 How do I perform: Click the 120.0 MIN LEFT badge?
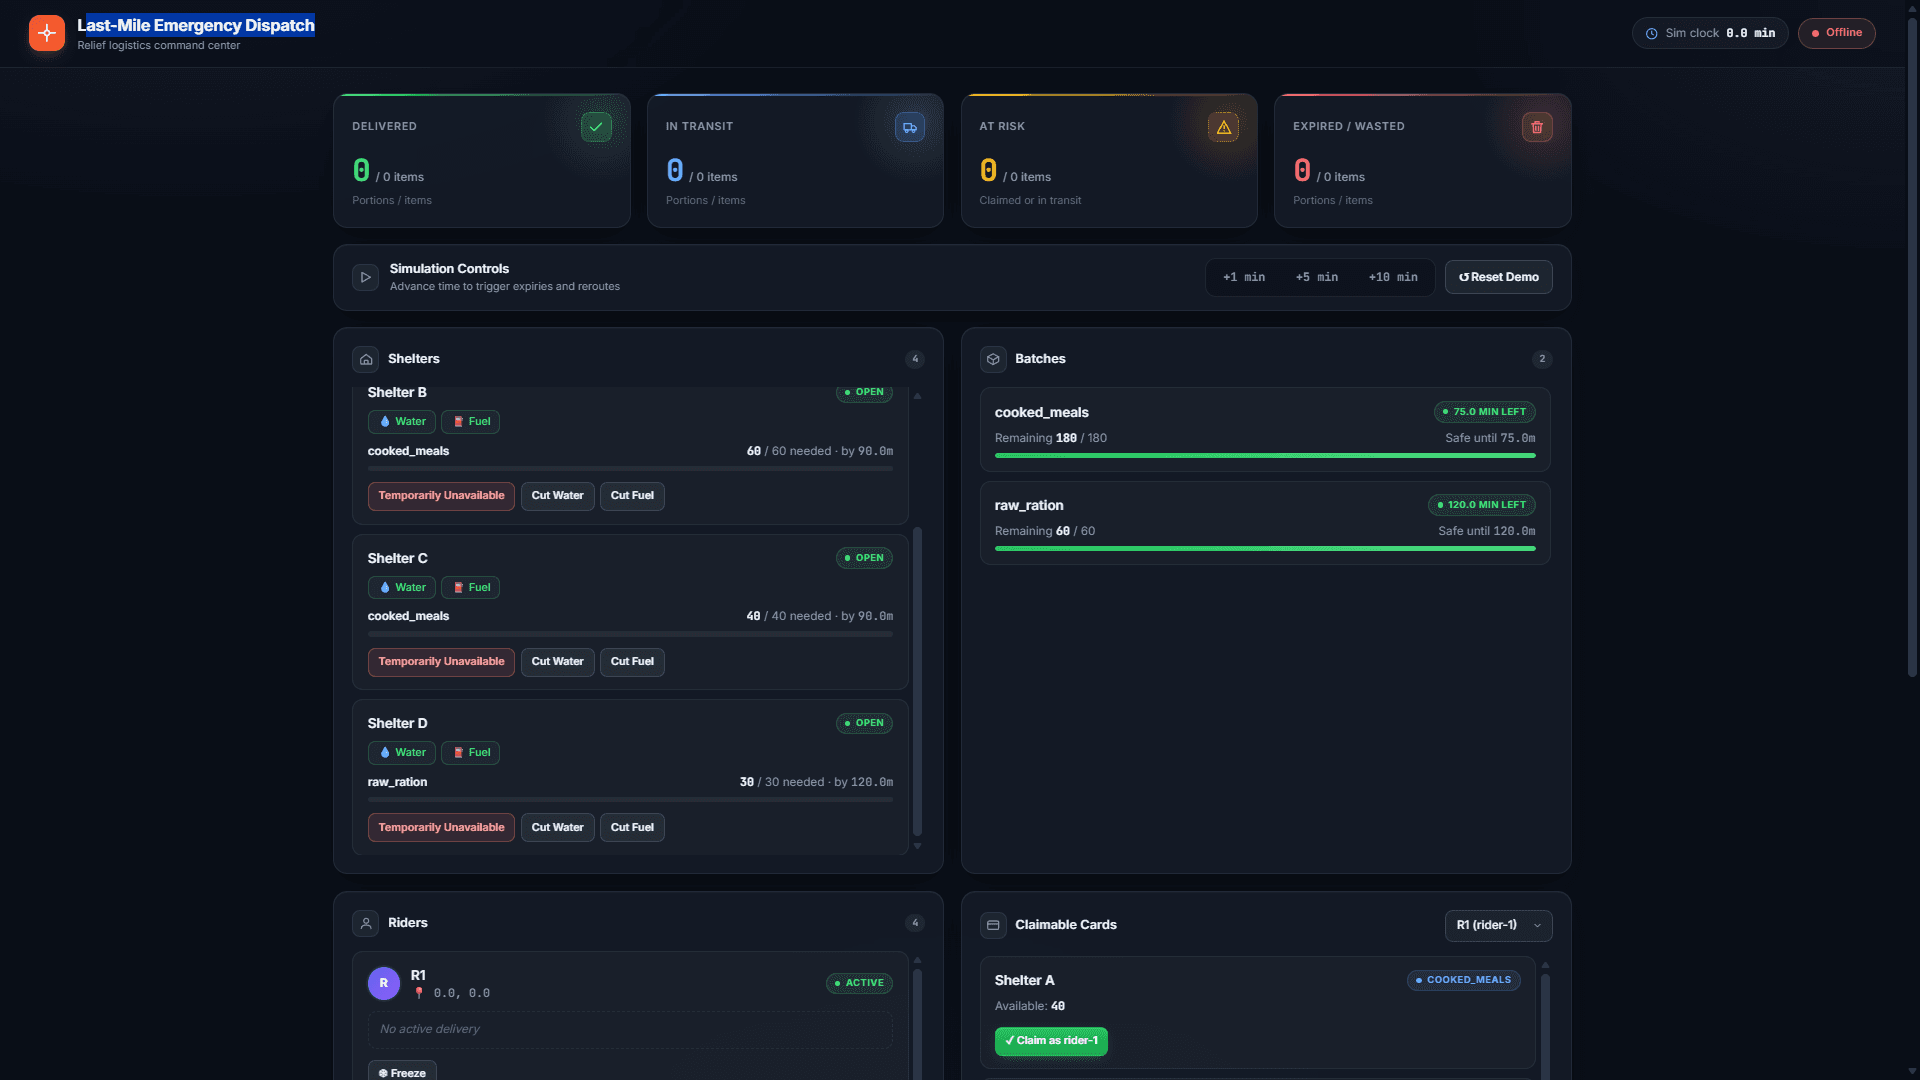pos(1481,505)
